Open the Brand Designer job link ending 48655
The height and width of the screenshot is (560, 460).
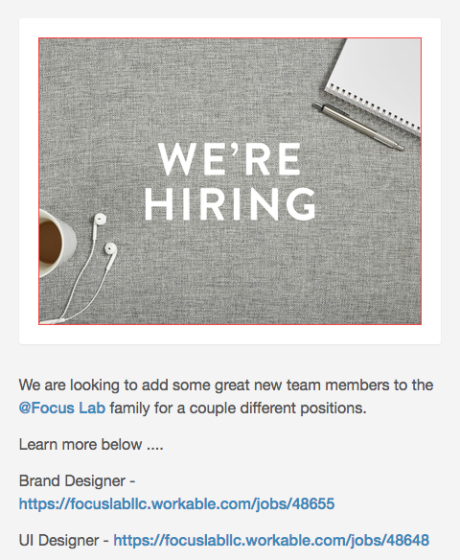[x=177, y=504]
